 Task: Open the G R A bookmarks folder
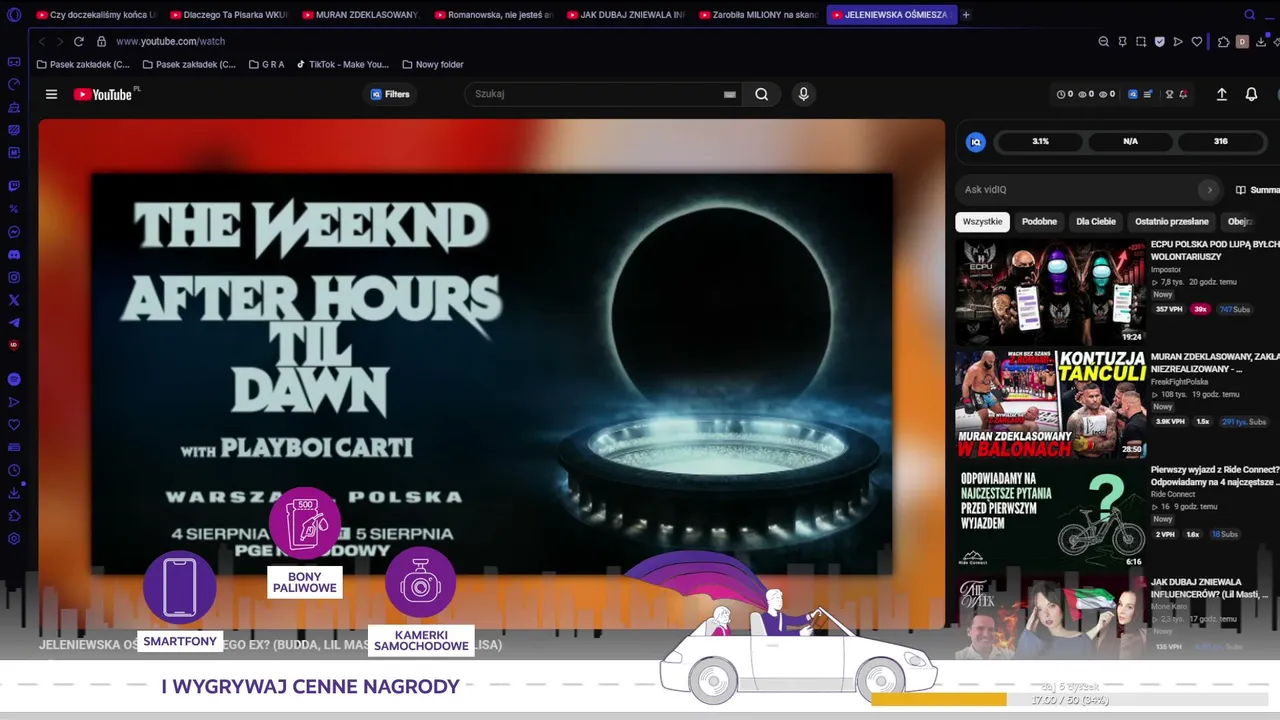pyautogui.click(x=266, y=64)
